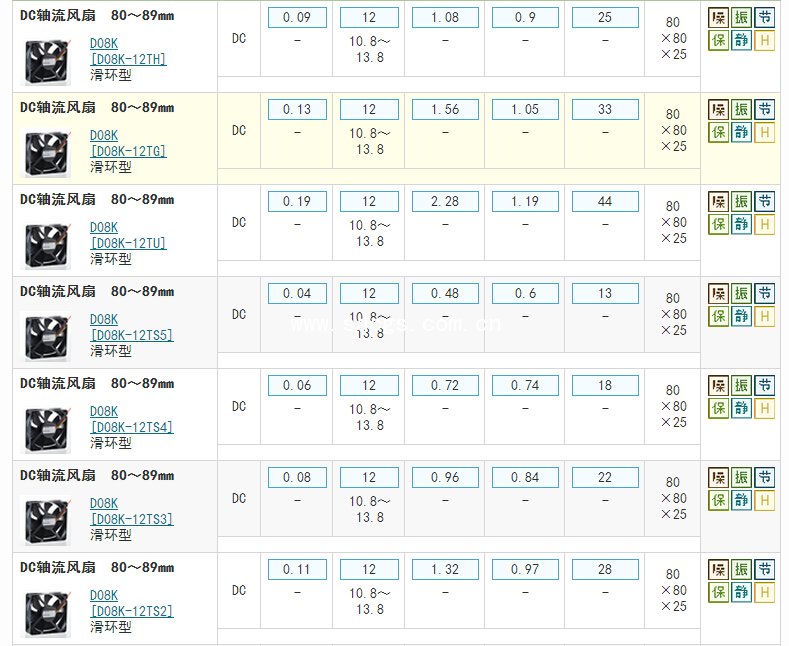Click D08K series link above [D08K-12TS5]
789x646 pixels.
tap(104, 320)
